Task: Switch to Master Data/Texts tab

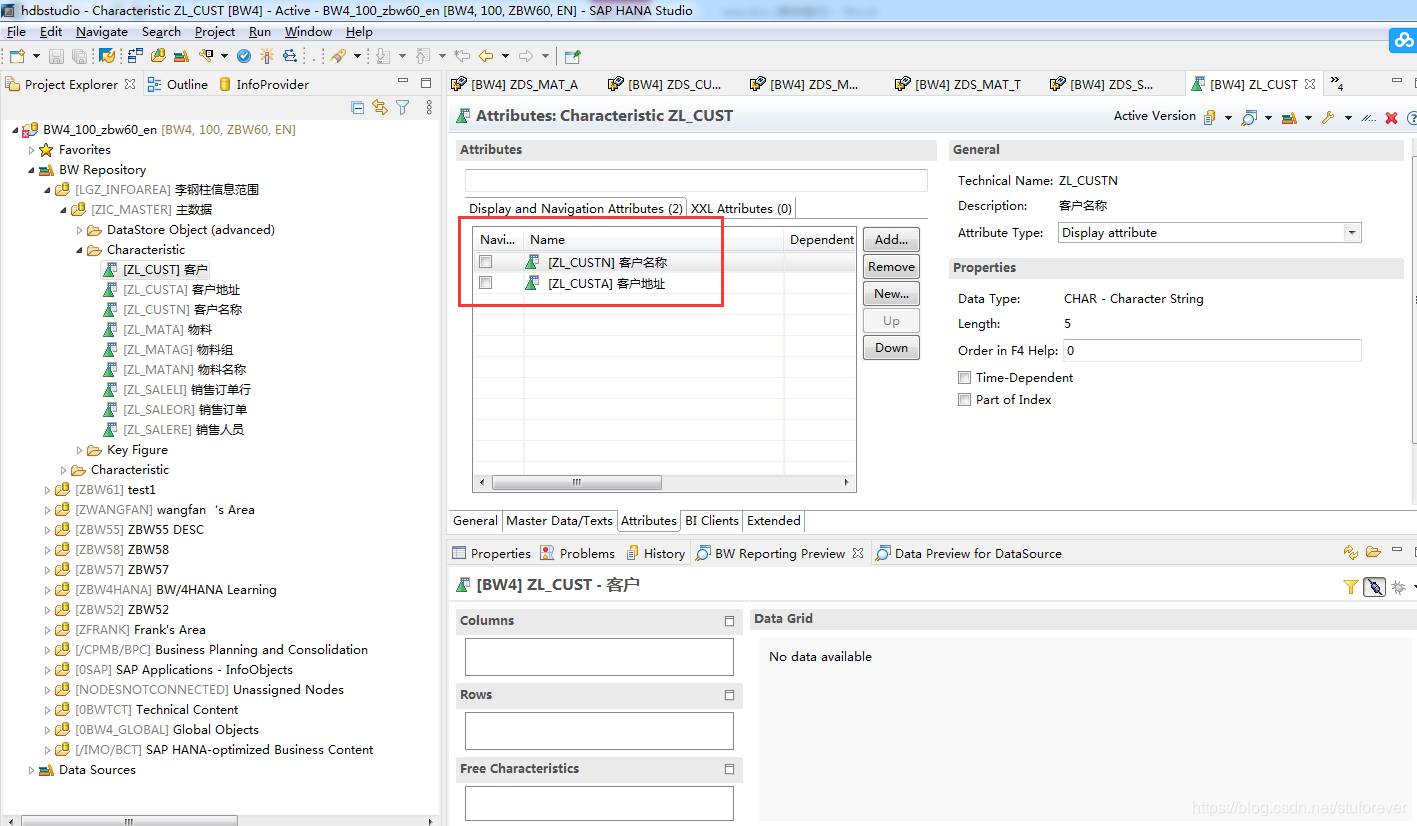Action: point(559,521)
